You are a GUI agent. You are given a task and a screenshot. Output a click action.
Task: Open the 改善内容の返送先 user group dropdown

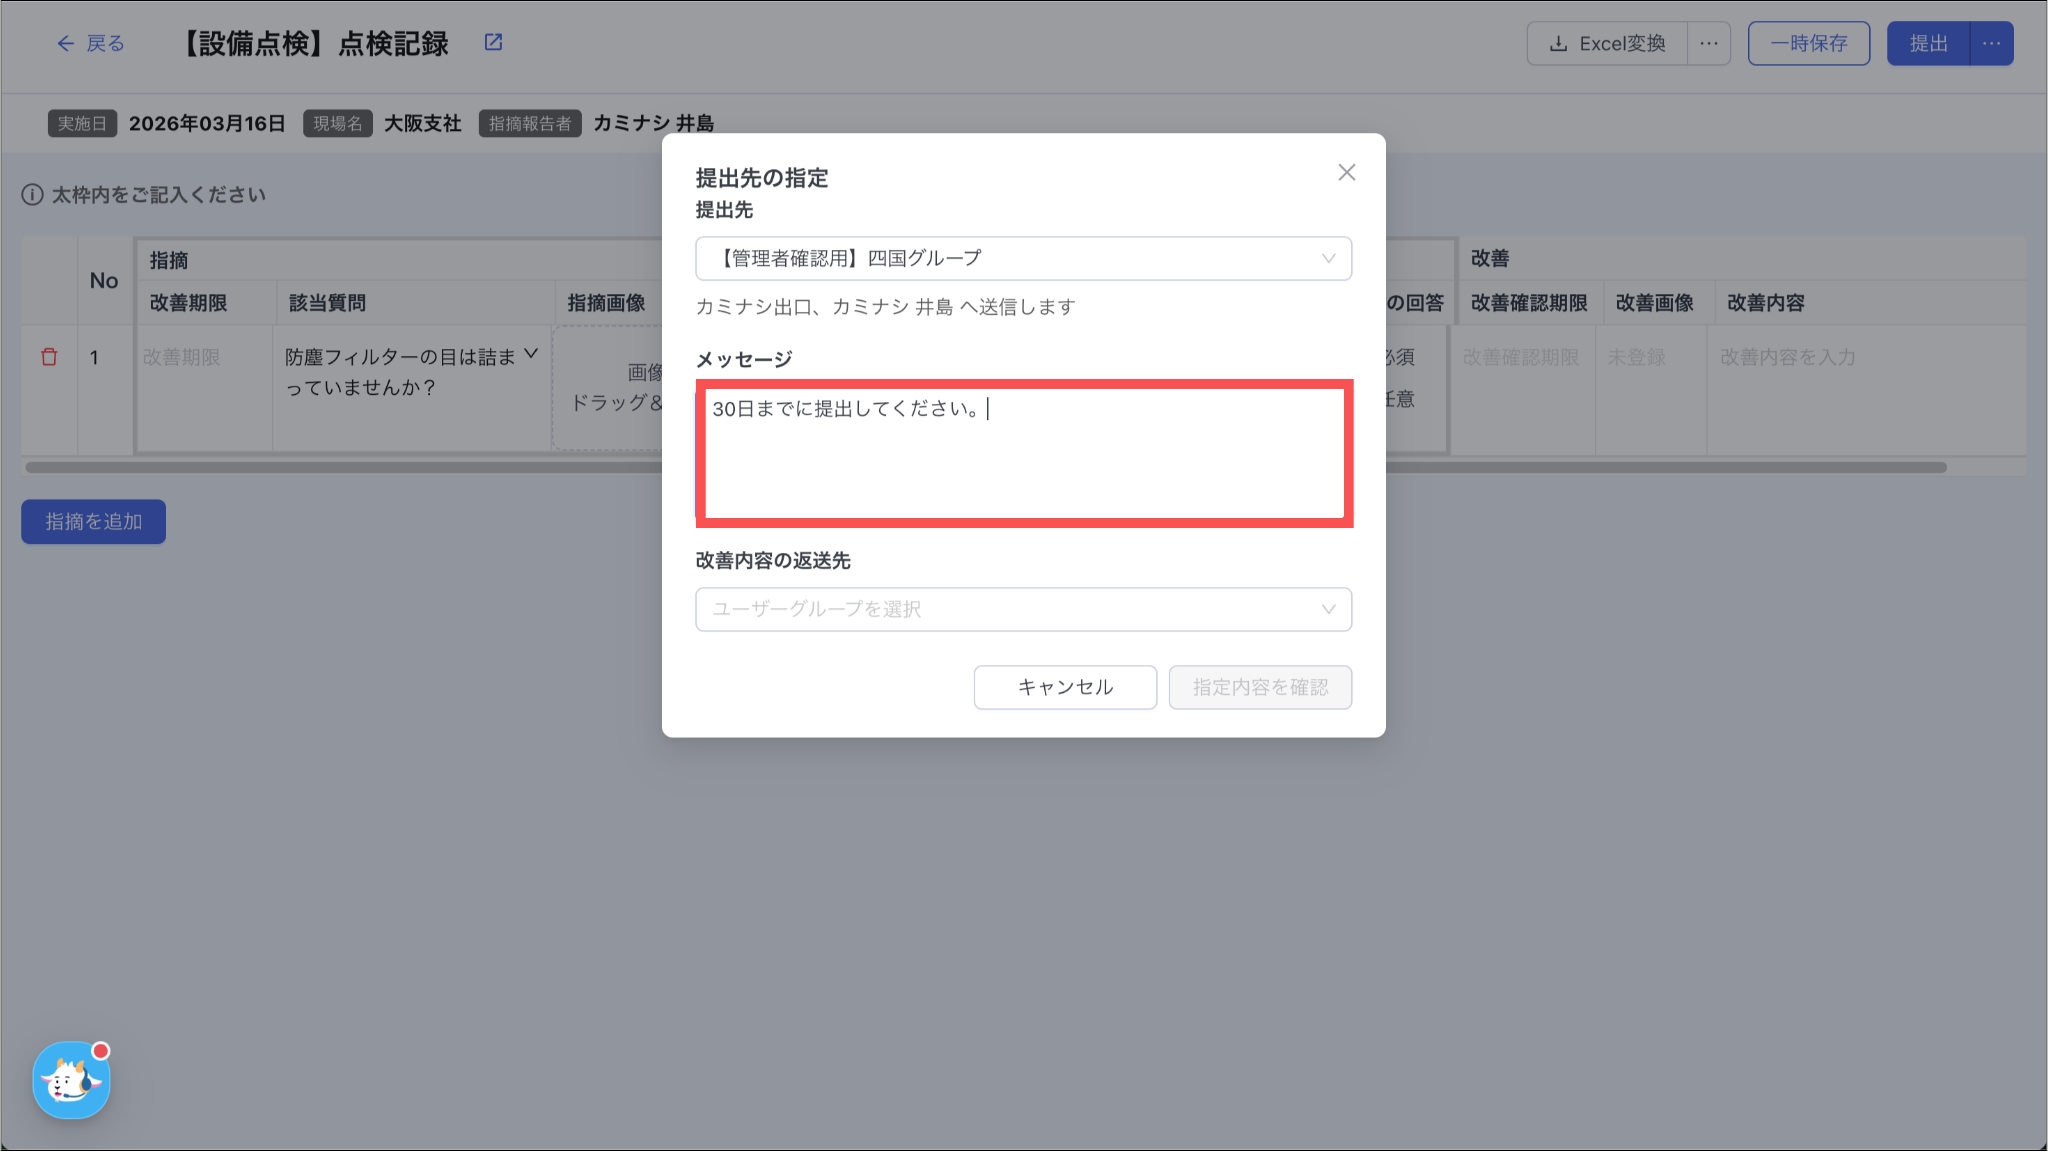1023,609
